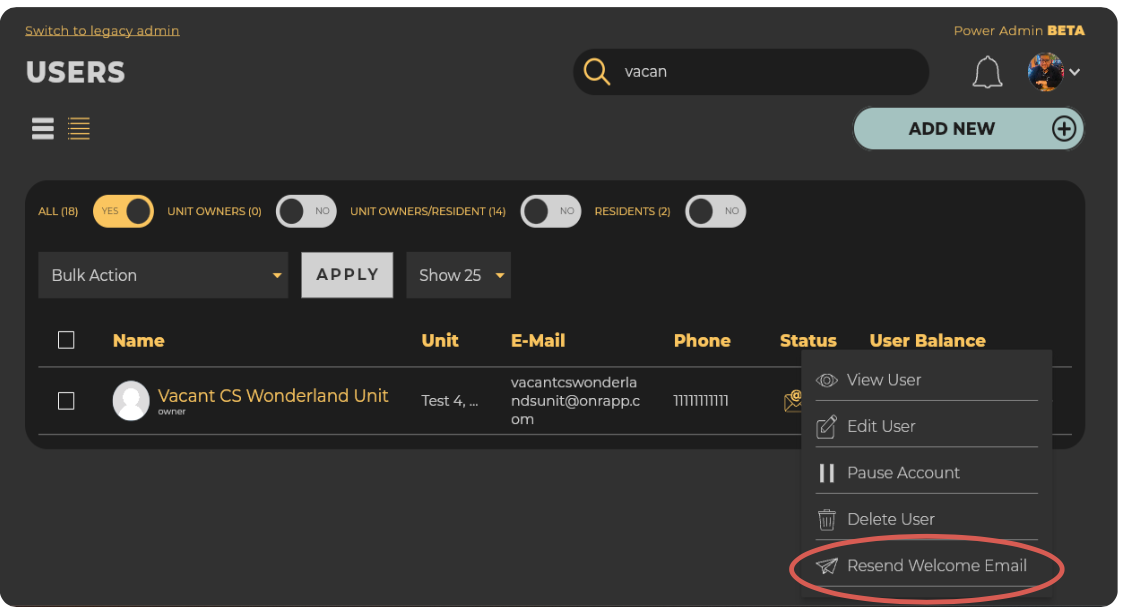
Task: Click the Switch to legacy admin link
Action: [x=101, y=30]
